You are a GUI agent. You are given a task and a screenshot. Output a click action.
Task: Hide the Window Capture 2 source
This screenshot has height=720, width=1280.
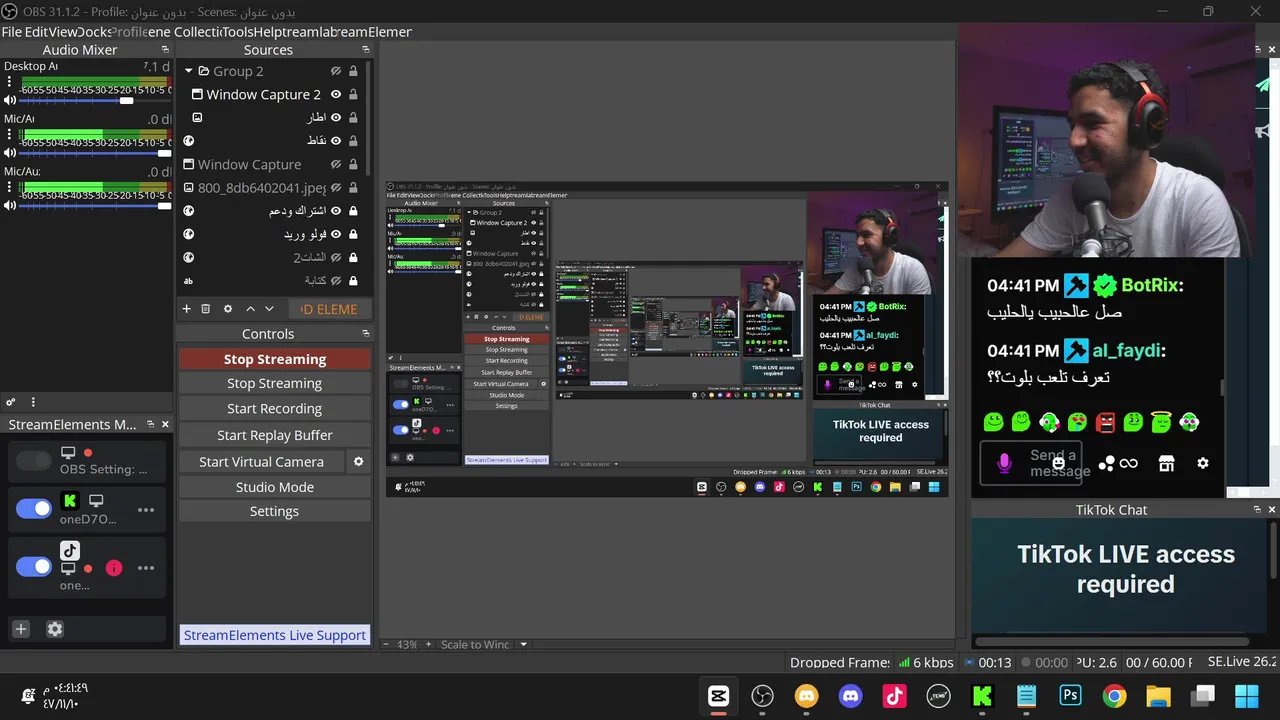(336, 94)
